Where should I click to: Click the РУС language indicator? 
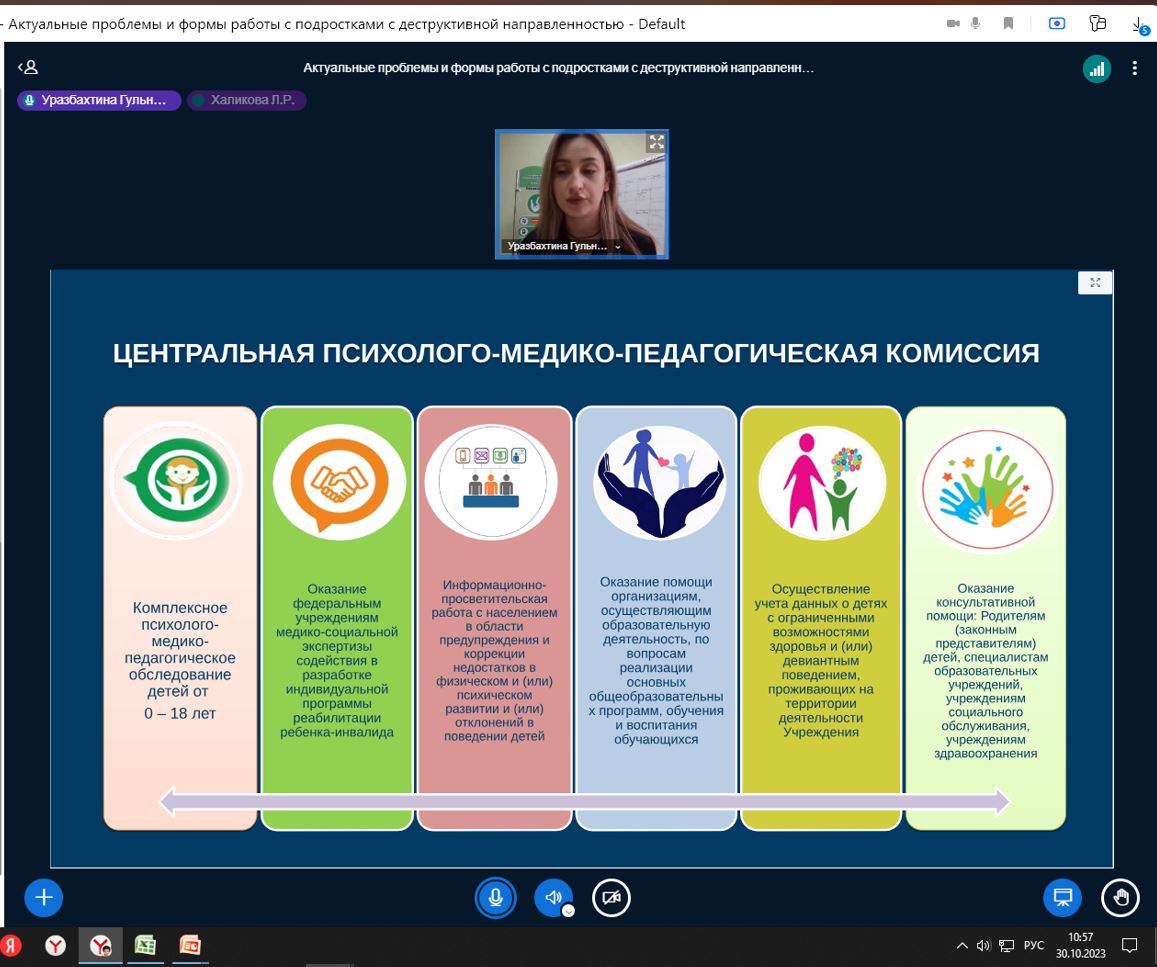[x=1034, y=945]
